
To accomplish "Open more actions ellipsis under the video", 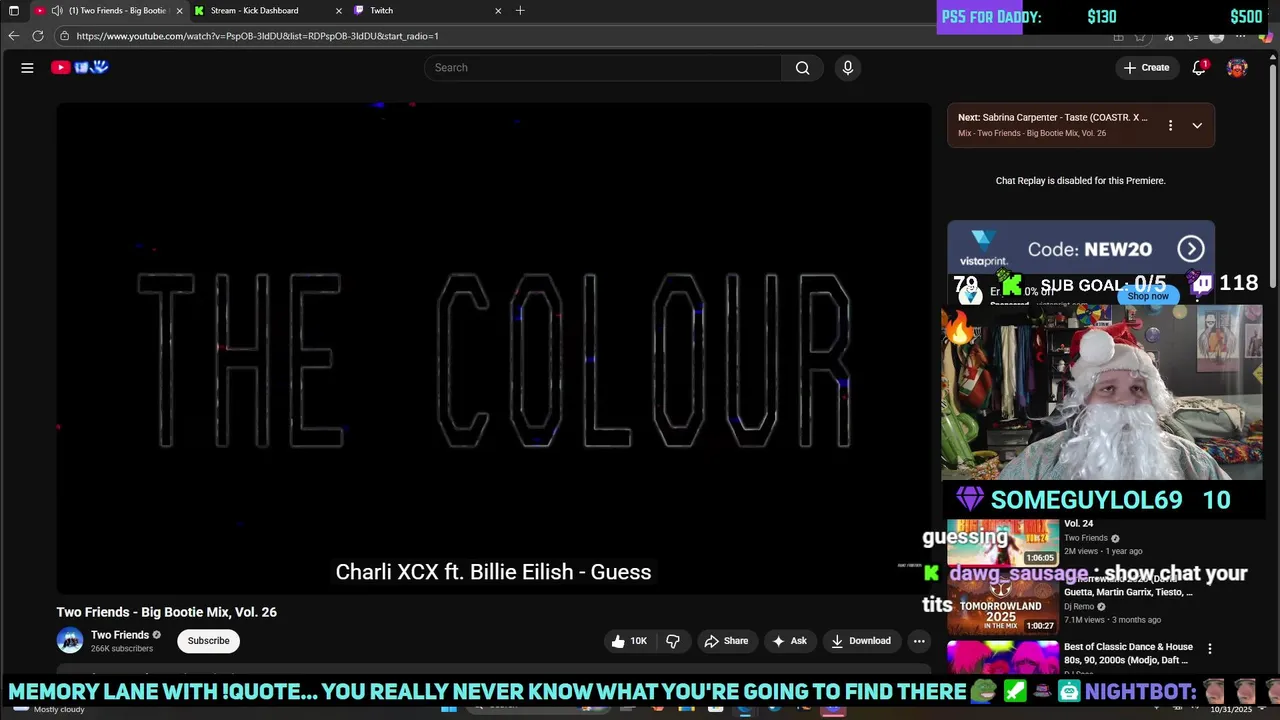I will pos(919,641).
